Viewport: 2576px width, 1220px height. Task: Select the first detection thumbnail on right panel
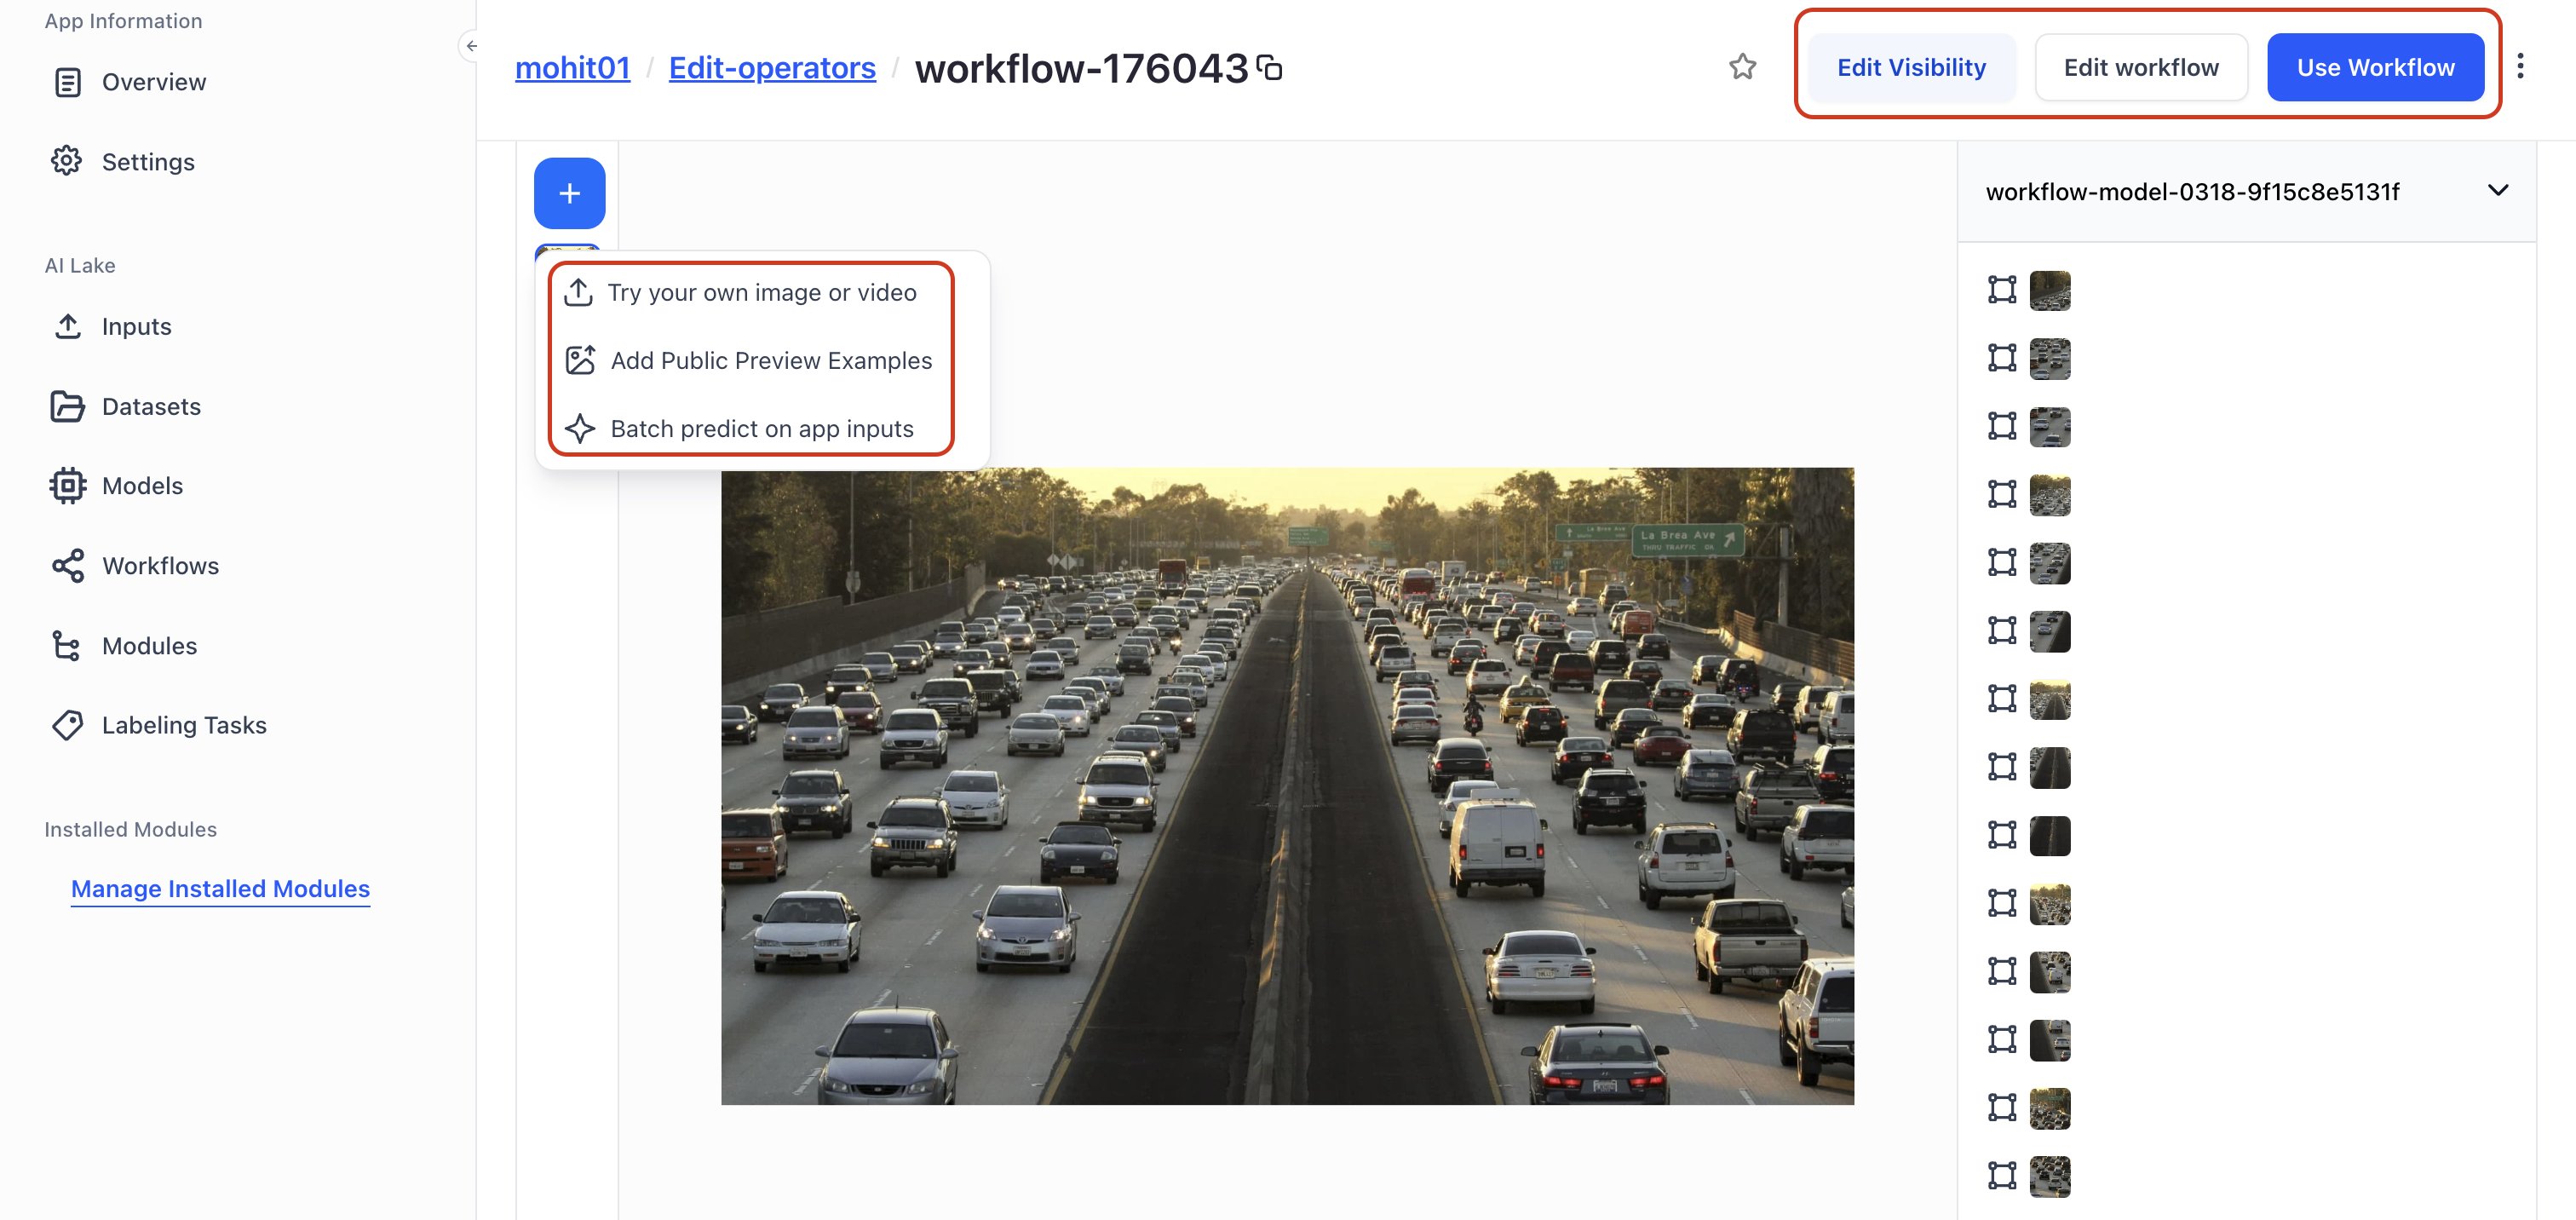tap(2050, 287)
